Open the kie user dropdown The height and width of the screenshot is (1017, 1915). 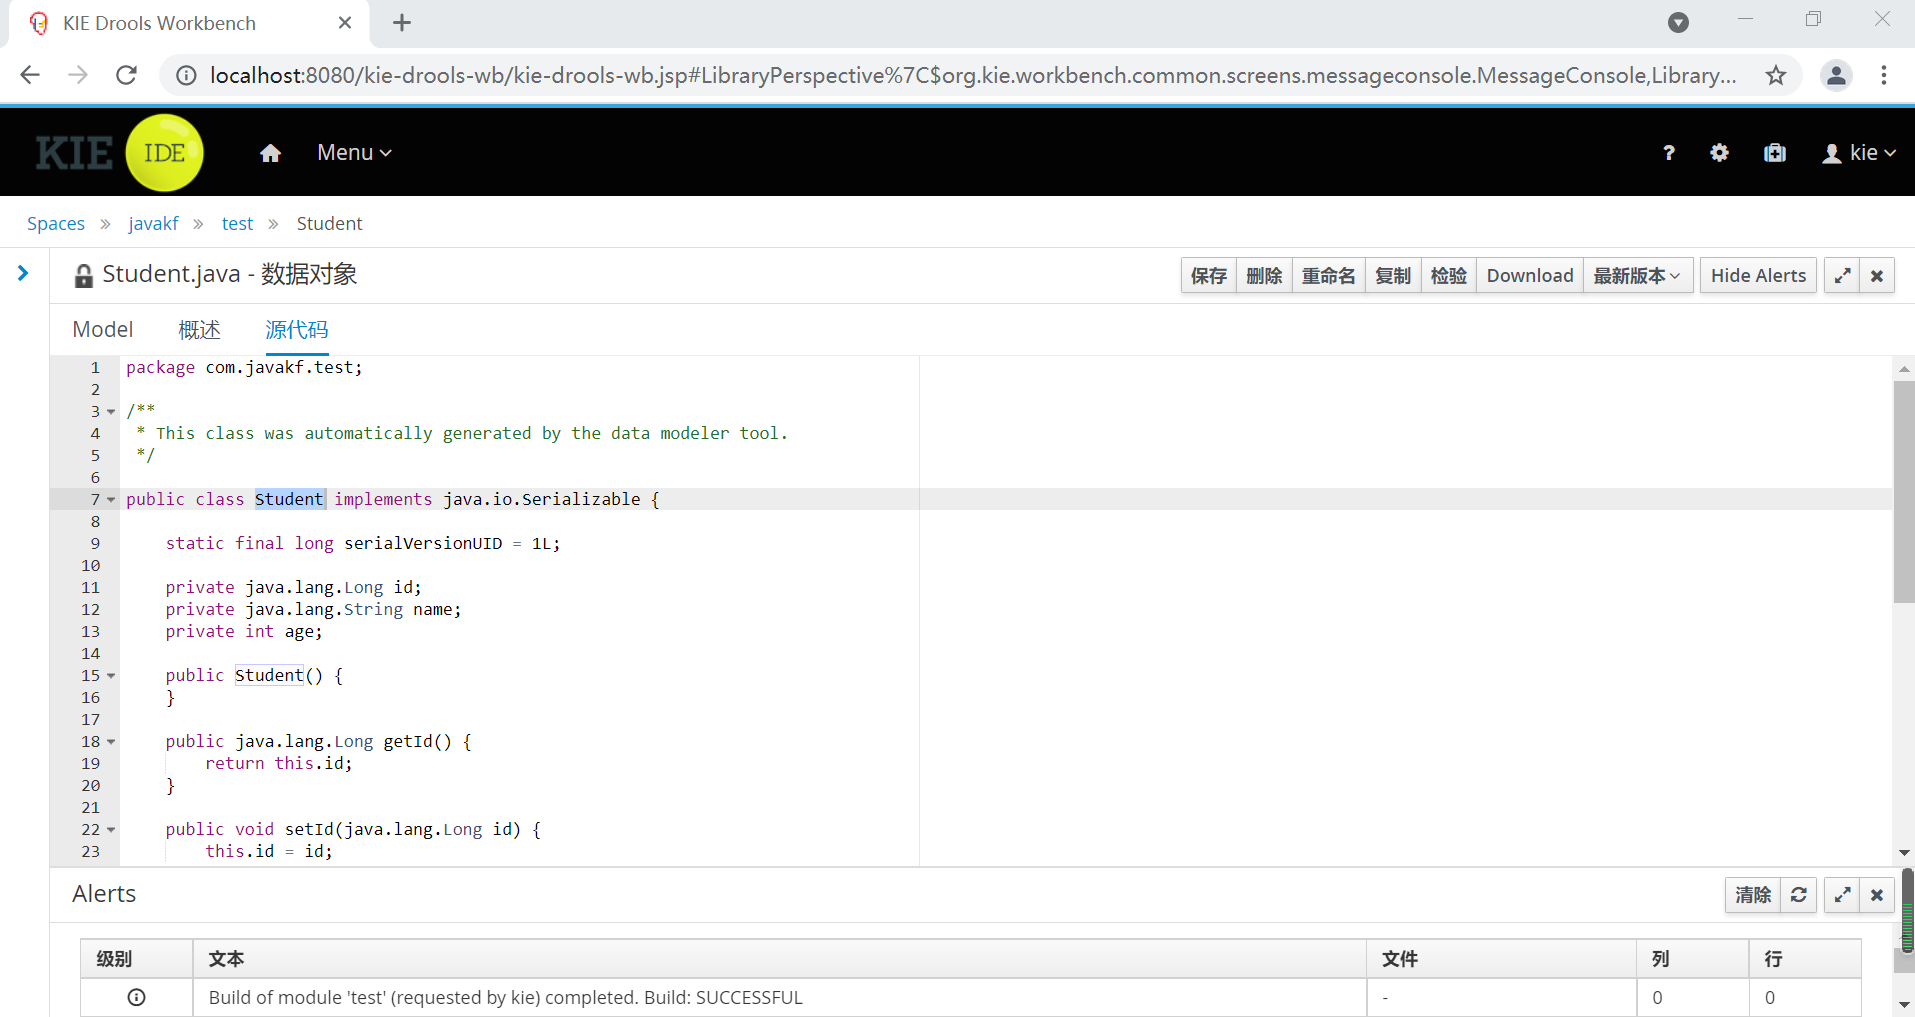[x=1859, y=153]
